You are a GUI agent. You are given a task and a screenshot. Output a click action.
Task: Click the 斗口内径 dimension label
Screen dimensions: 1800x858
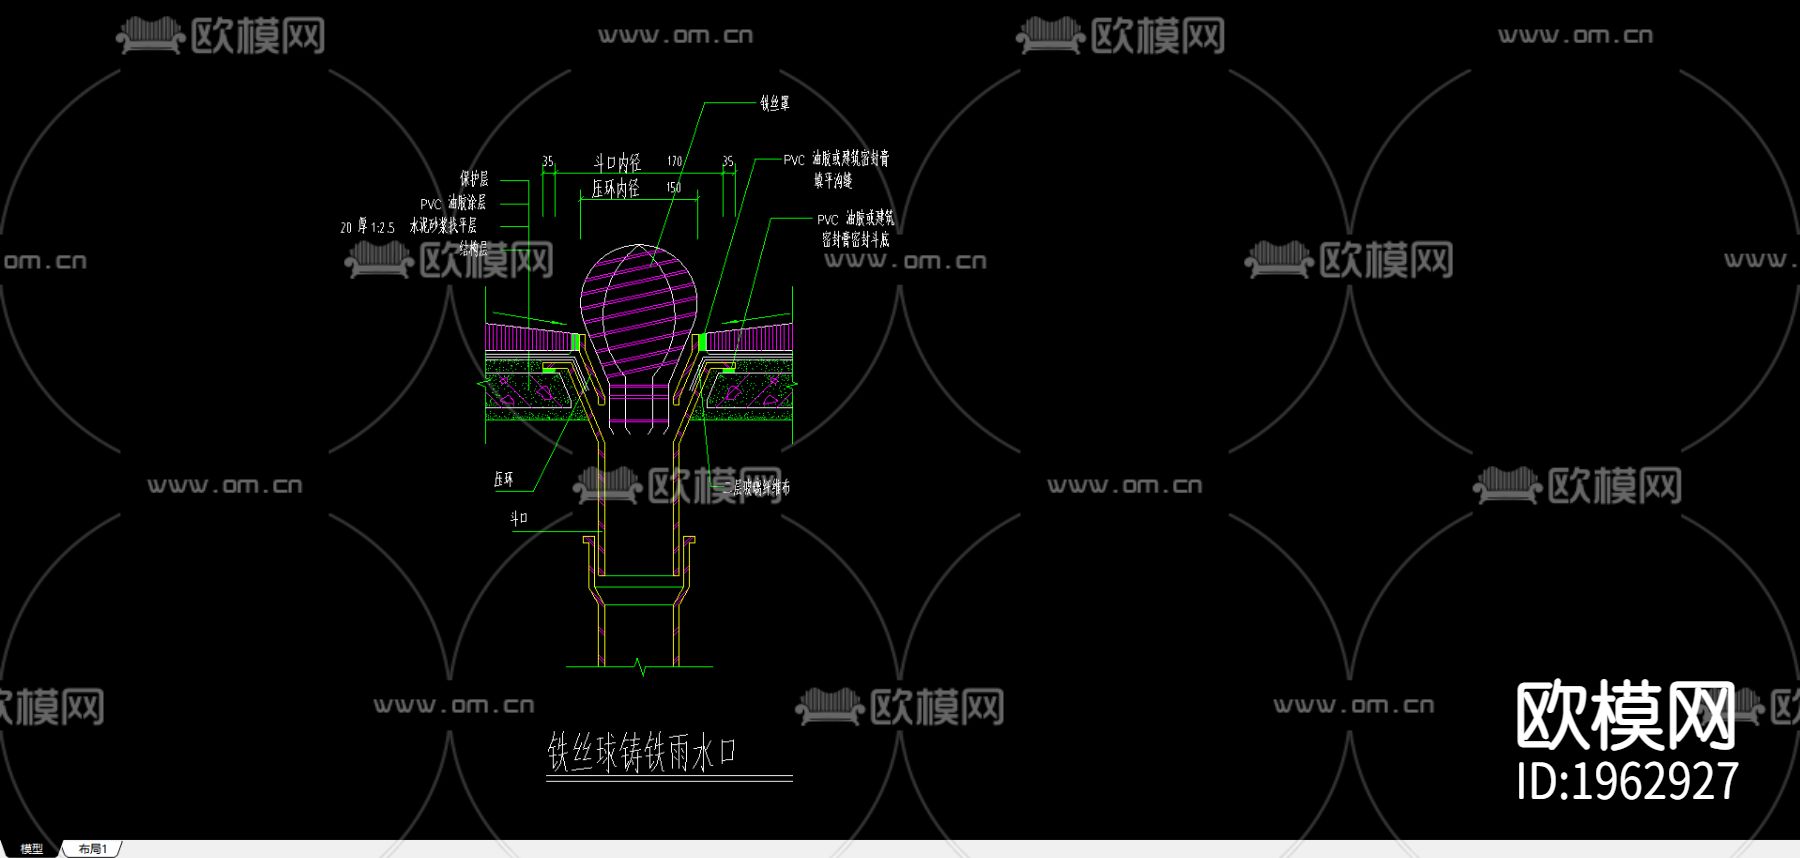617,162
